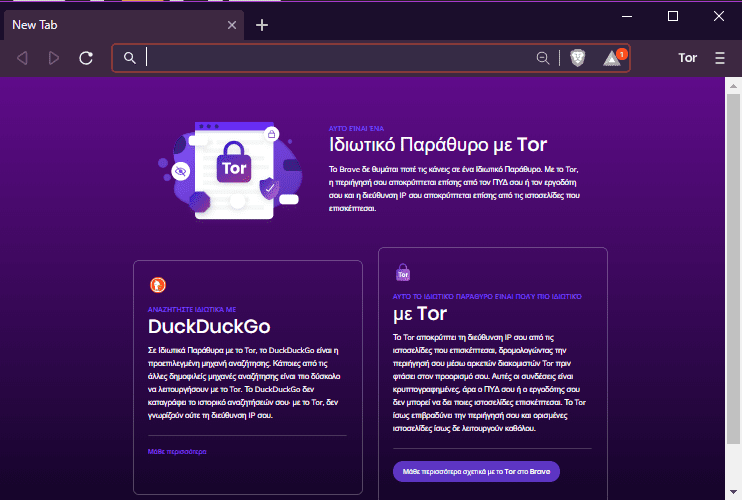Open a new tab with plus button

click(x=262, y=25)
